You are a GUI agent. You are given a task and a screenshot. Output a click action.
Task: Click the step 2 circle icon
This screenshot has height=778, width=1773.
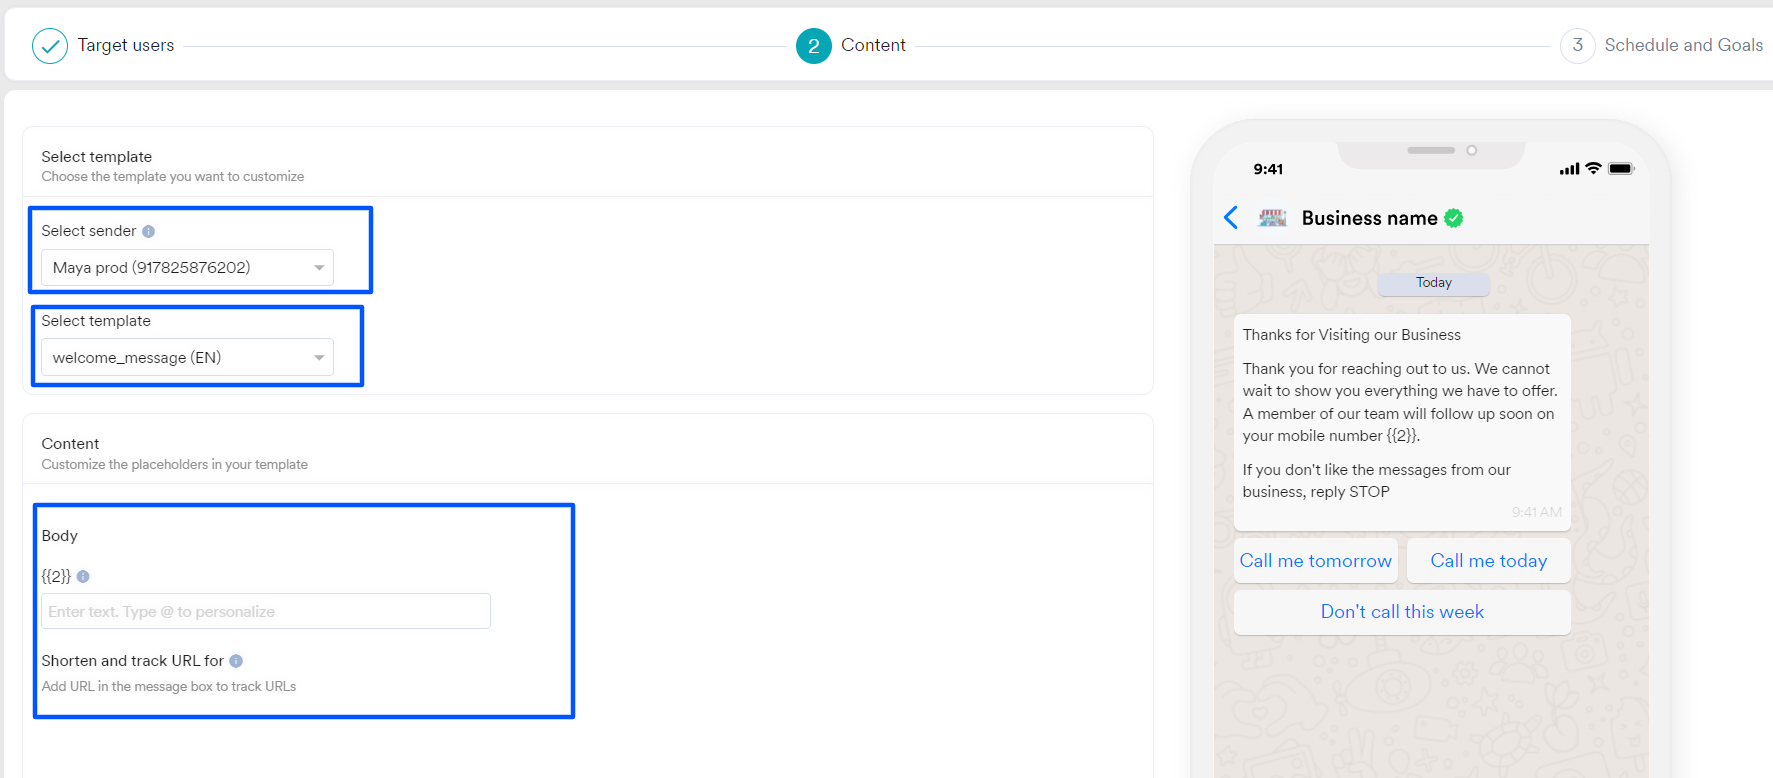pos(813,46)
